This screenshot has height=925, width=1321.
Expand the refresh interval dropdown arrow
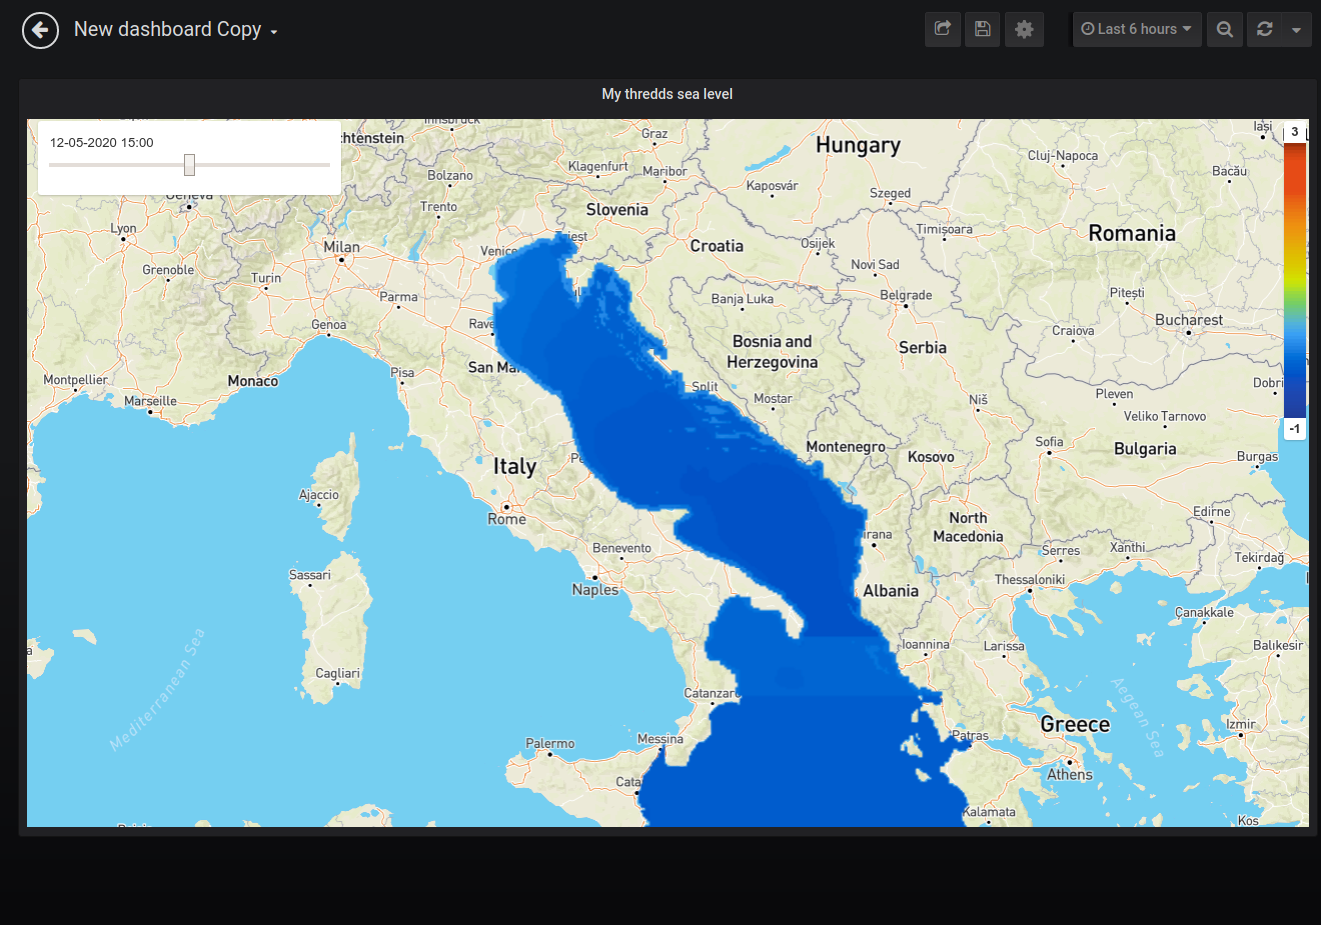click(x=1296, y=29)
